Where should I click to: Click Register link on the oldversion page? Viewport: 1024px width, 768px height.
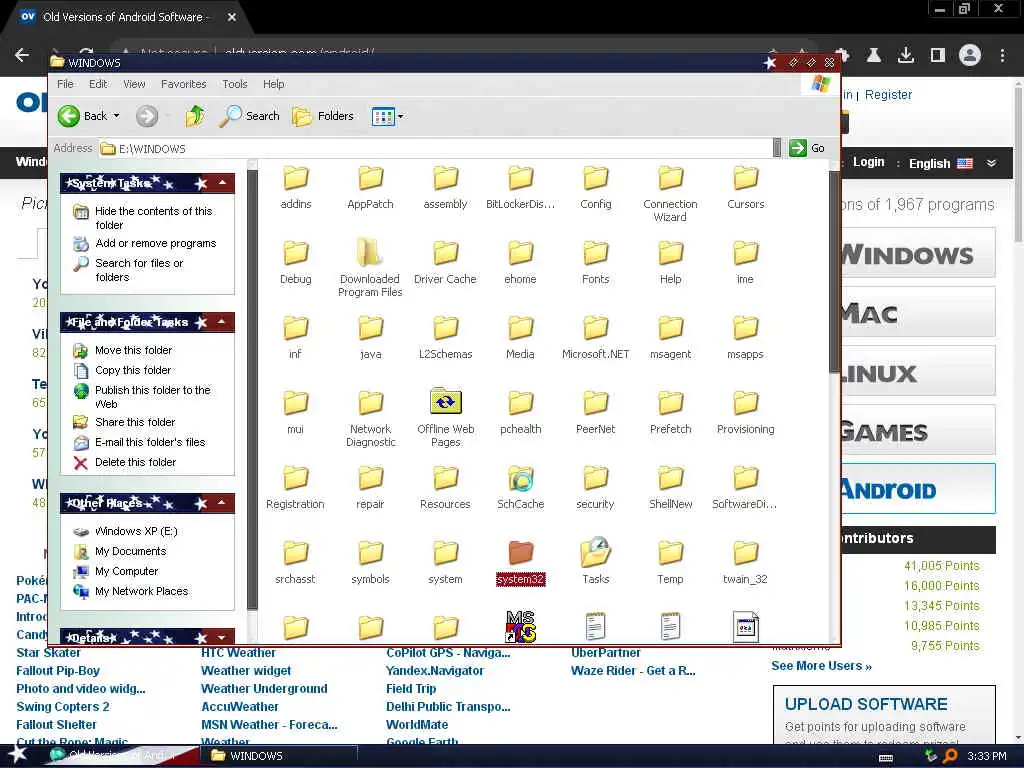(x=888, y=95)
